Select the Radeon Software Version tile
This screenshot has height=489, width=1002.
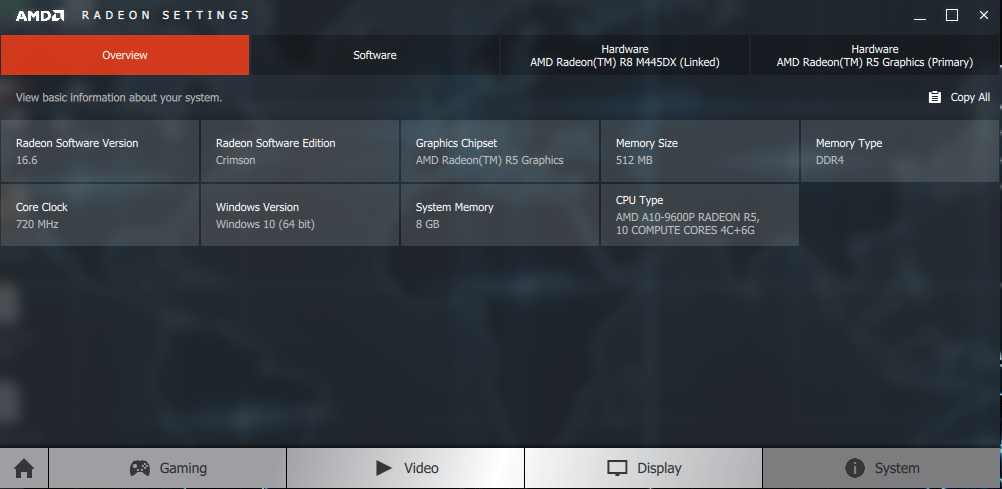tap(100, 151)
